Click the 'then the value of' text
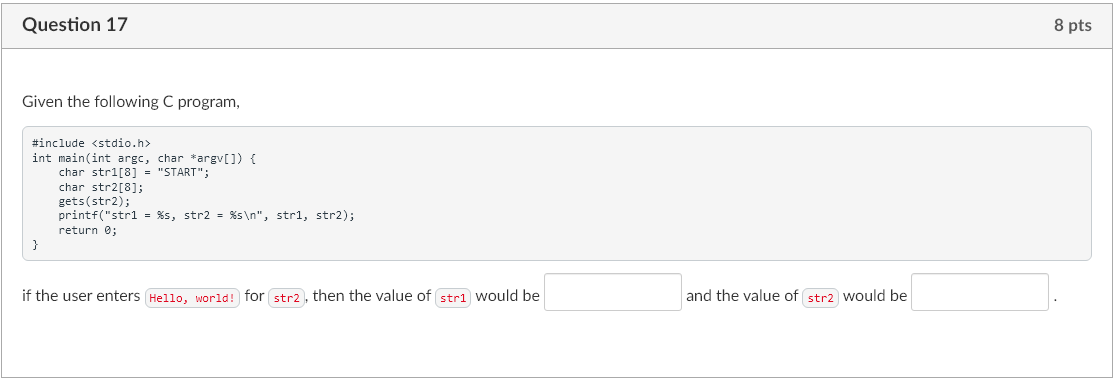1114x381 pixels. pyautogui.click(x=372, y=296)
